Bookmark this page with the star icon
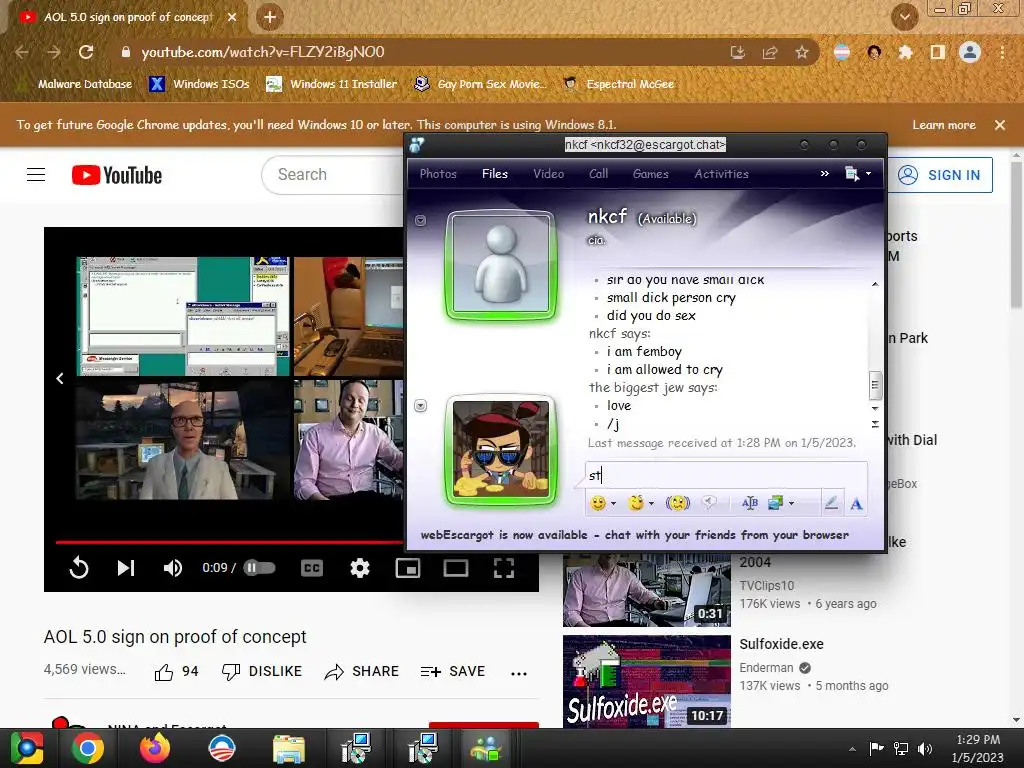1024x768 pixels. pos(802,52)
